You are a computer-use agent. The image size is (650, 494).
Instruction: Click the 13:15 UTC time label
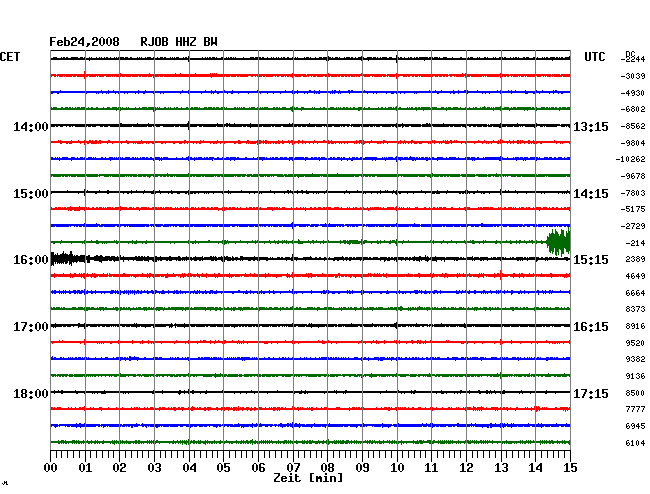591,127
